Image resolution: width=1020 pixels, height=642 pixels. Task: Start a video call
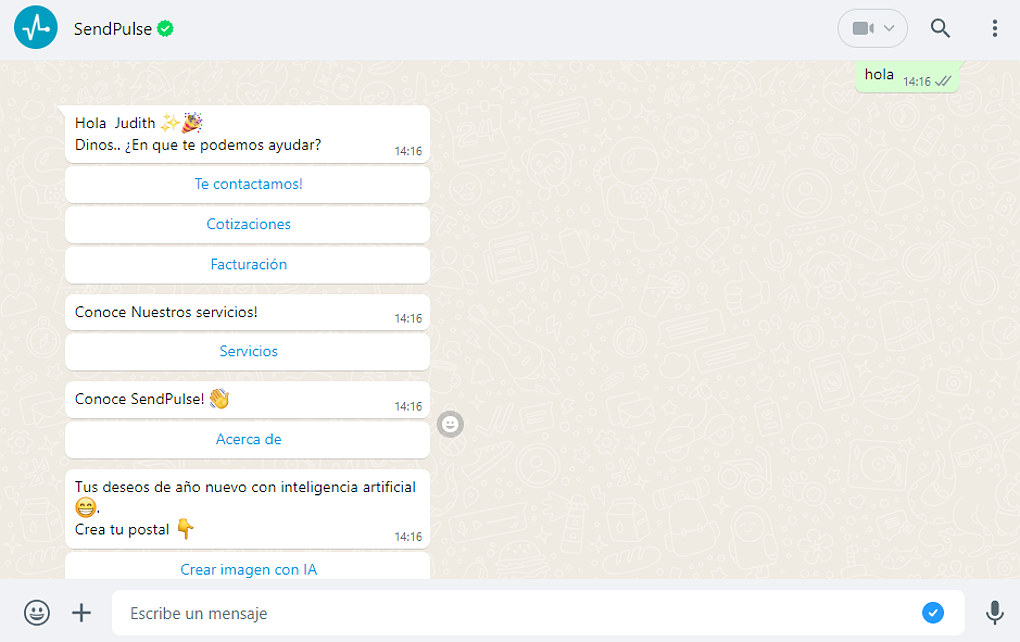[863, 28]
